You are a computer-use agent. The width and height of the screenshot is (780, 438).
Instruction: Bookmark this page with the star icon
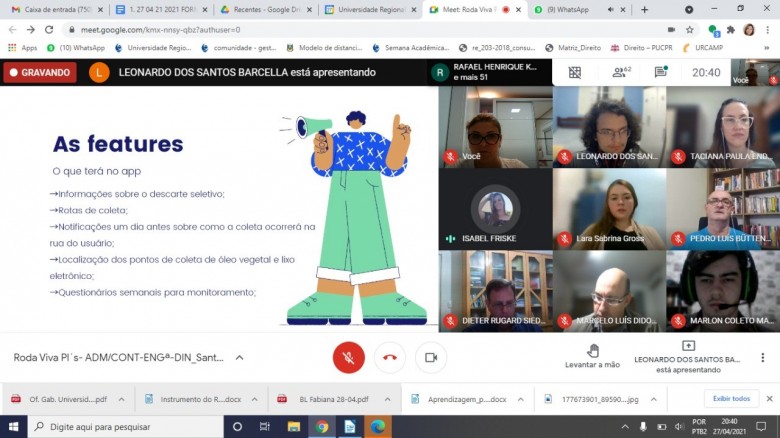click(x=690, y=29)
